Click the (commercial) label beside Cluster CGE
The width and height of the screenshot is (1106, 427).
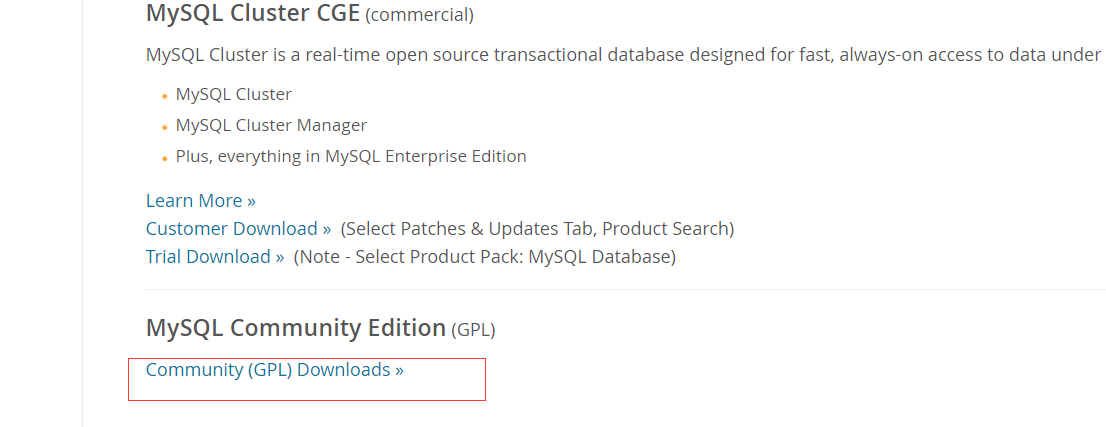pos(420,15)
